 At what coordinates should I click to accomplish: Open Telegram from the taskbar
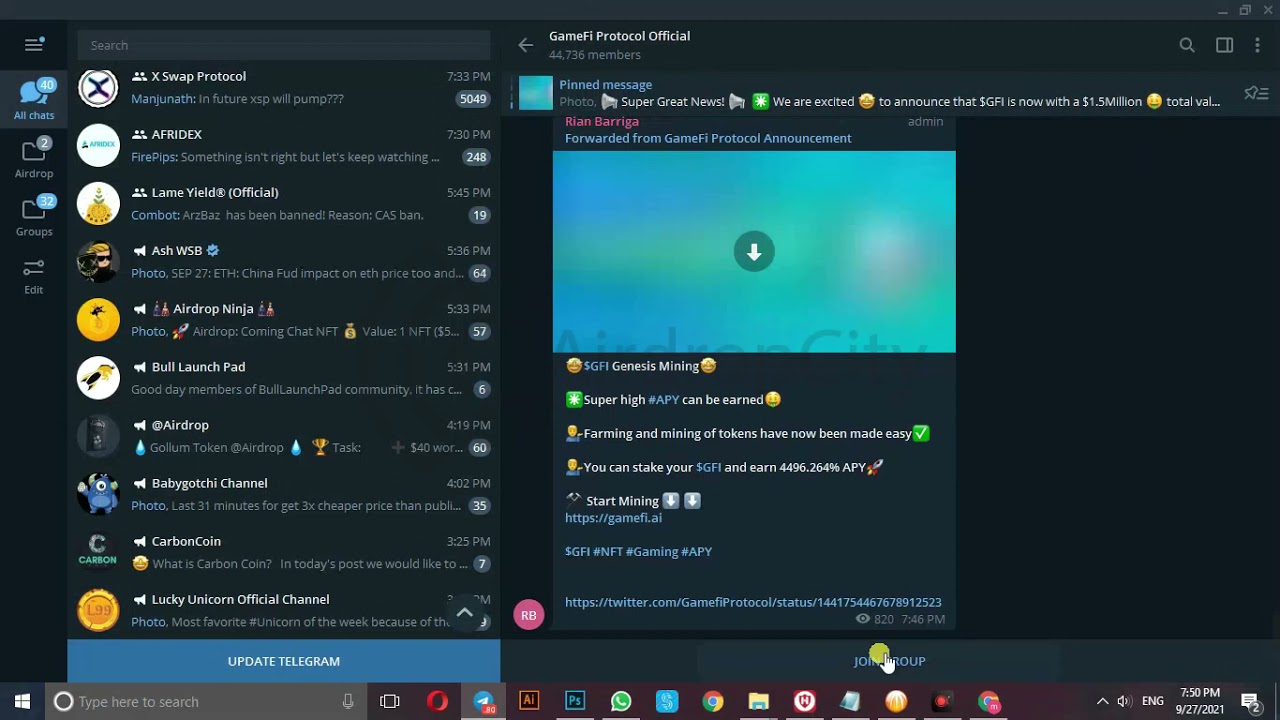coord(483,701)
